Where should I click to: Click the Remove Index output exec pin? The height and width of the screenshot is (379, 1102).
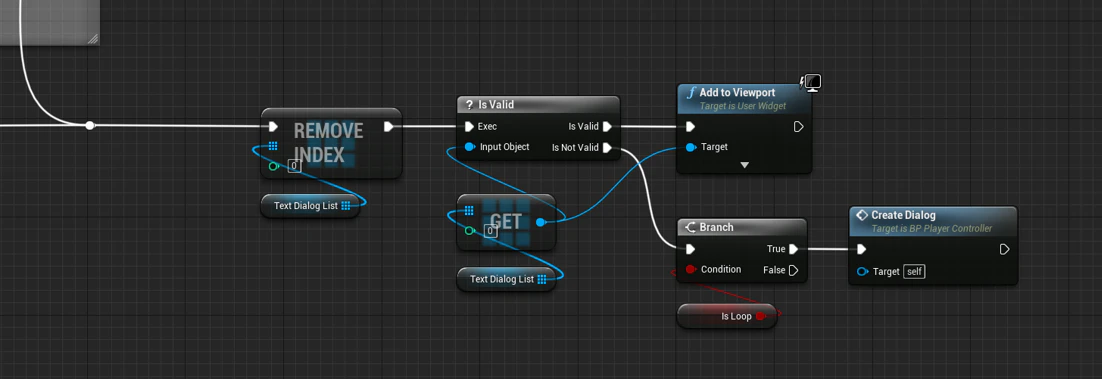[x=389, y=127]
